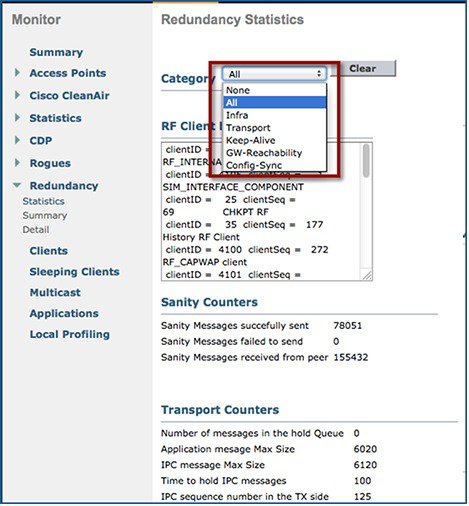Click the RF_CAPWAP client line

[x=205, y=262]
